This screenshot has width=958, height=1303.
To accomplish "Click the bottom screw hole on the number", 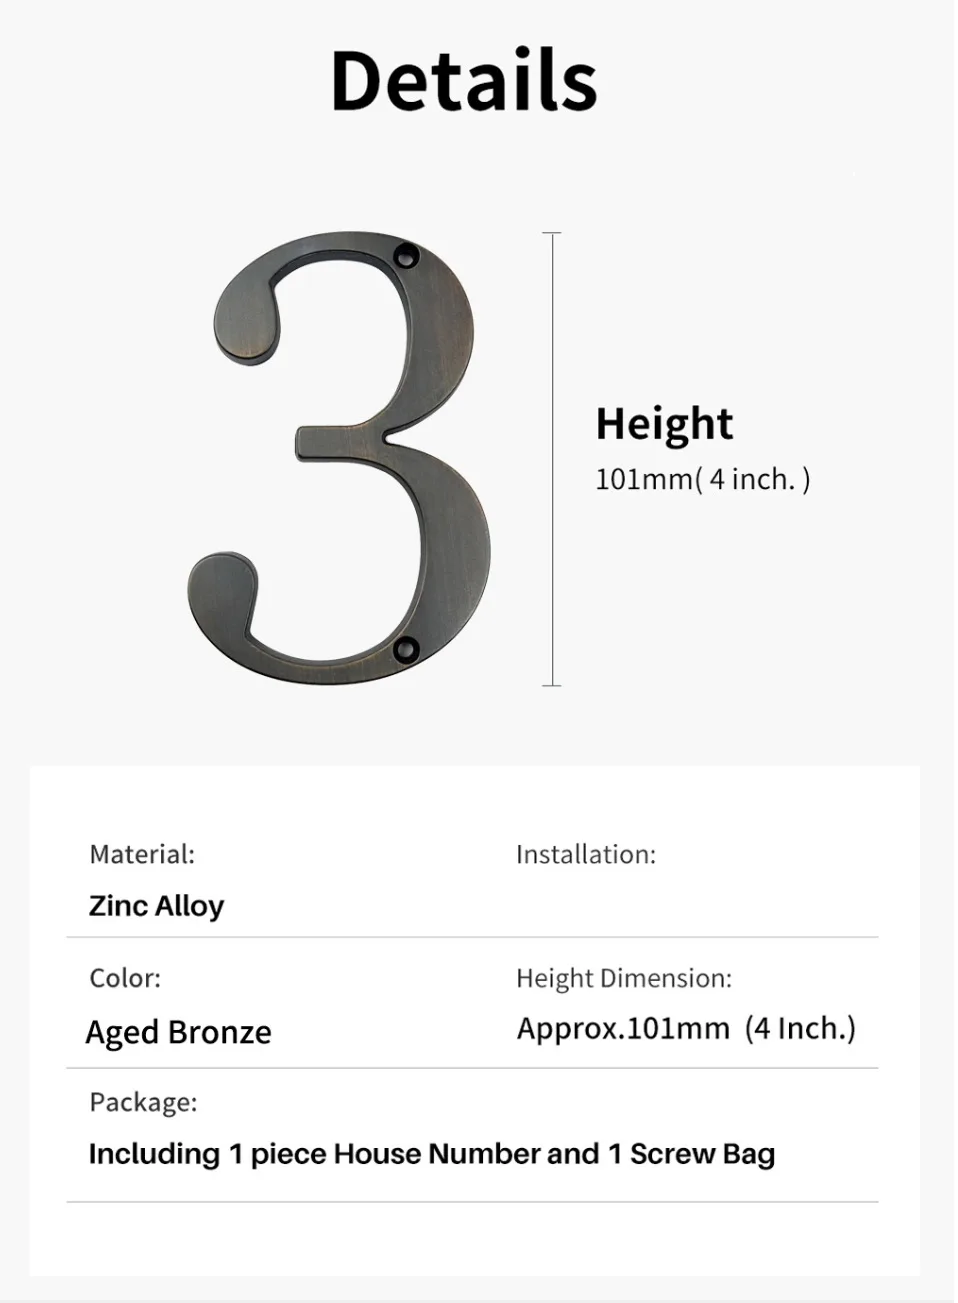I will (x=404, y=649).
